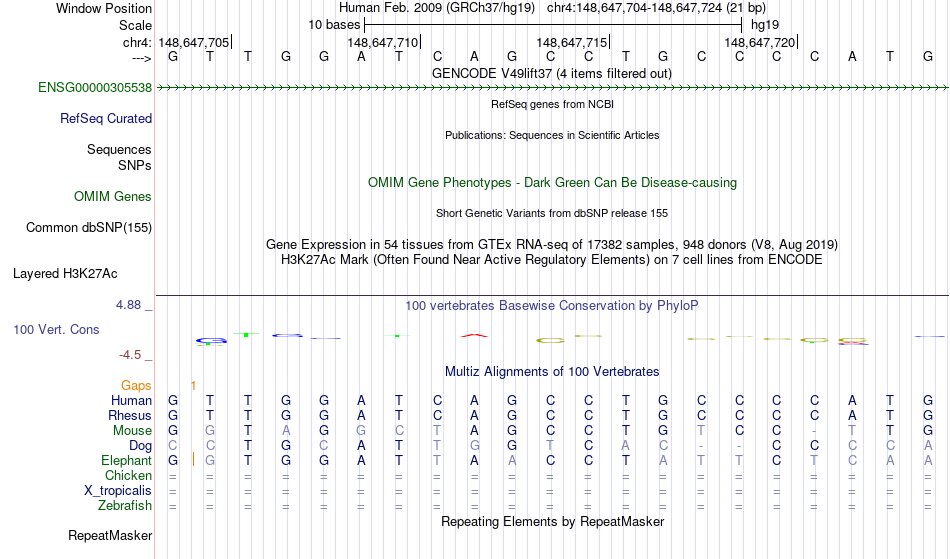Viewport: 950px width, 559px height.
Task: Click the Chicken species row label
Action: [x=128, y=476]
